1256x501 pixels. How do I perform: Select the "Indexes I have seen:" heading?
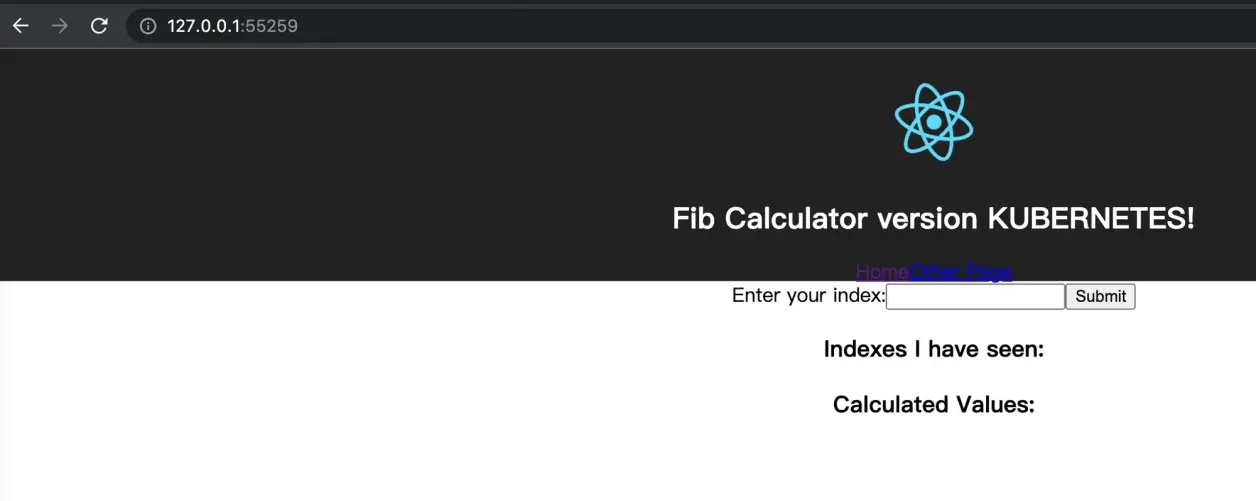click(x=933, y=349)
